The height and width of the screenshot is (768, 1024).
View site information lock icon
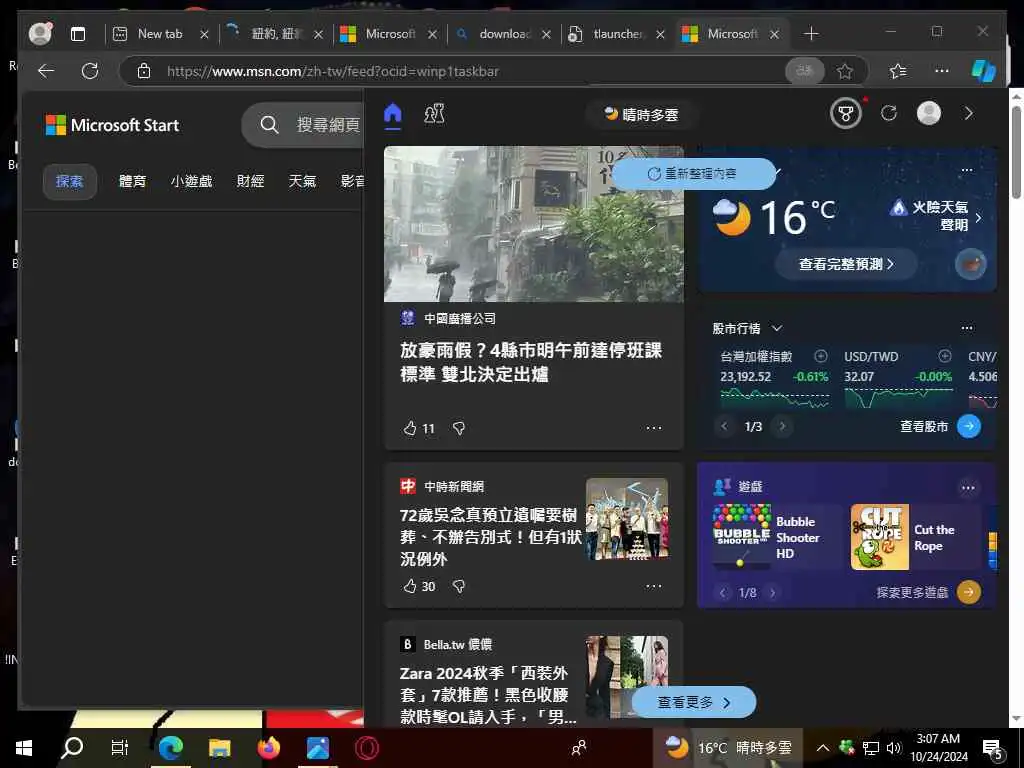pos(144,71)
